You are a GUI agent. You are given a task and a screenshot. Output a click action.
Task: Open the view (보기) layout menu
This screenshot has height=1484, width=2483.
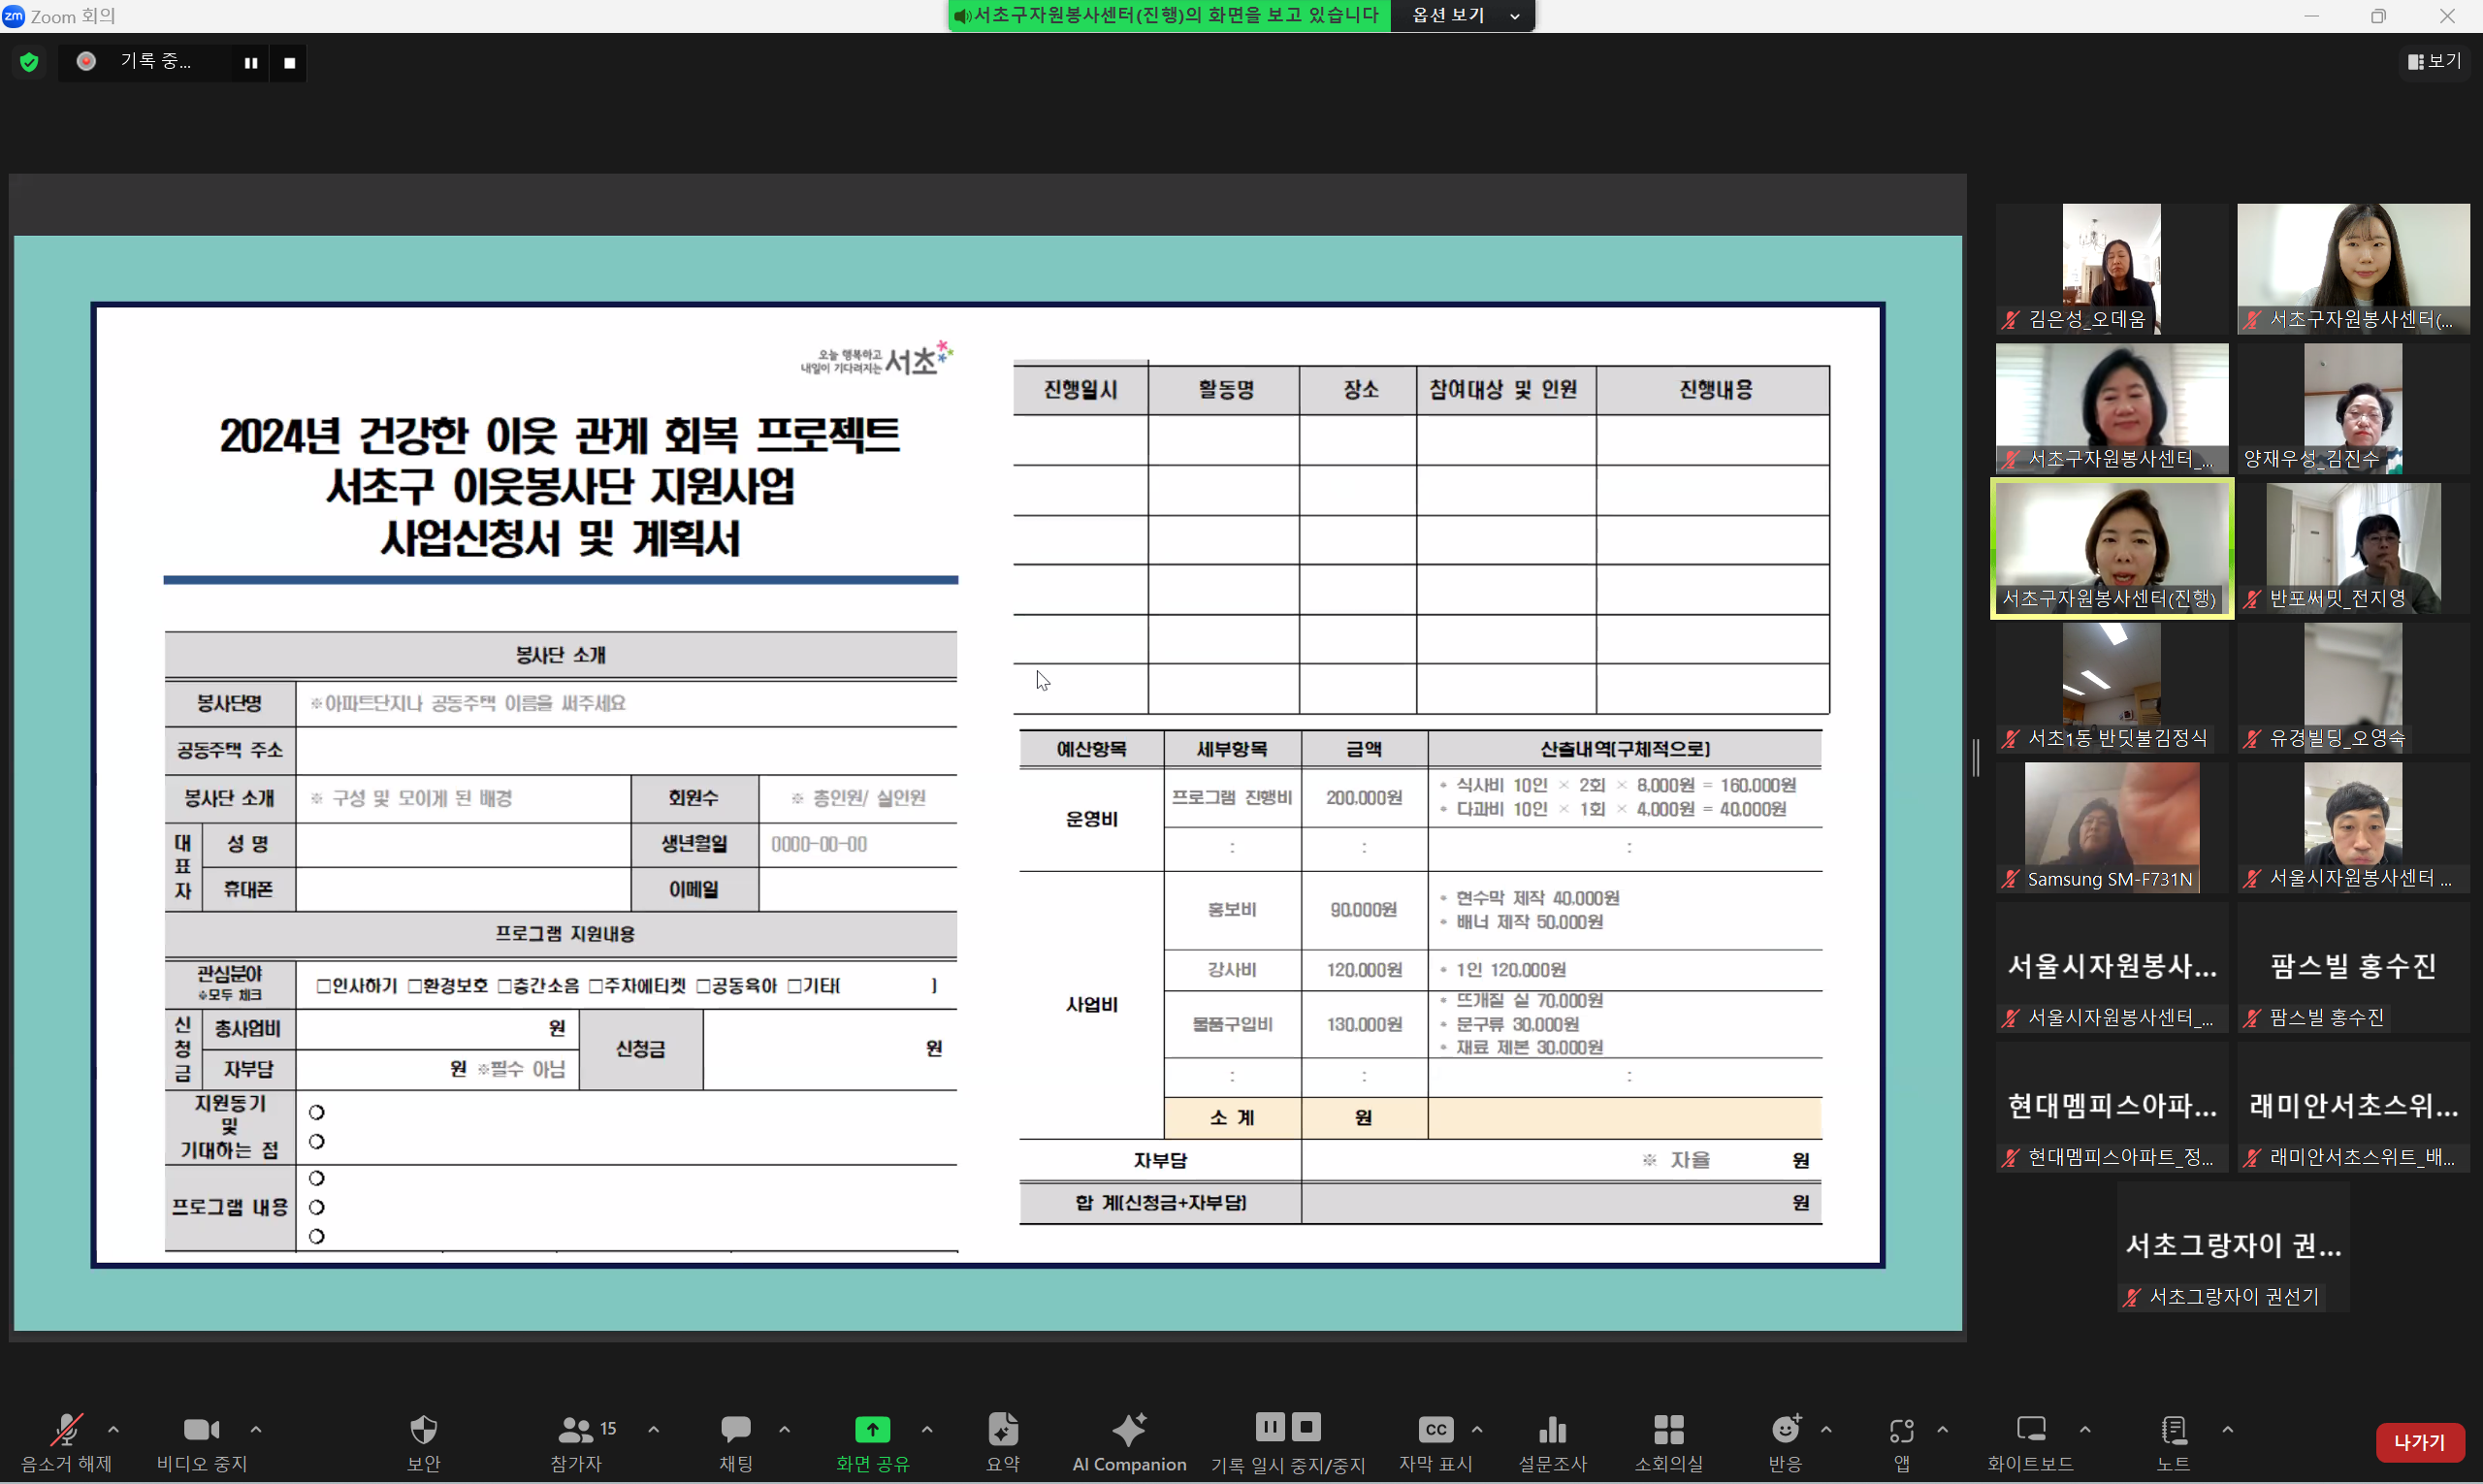2434,62
